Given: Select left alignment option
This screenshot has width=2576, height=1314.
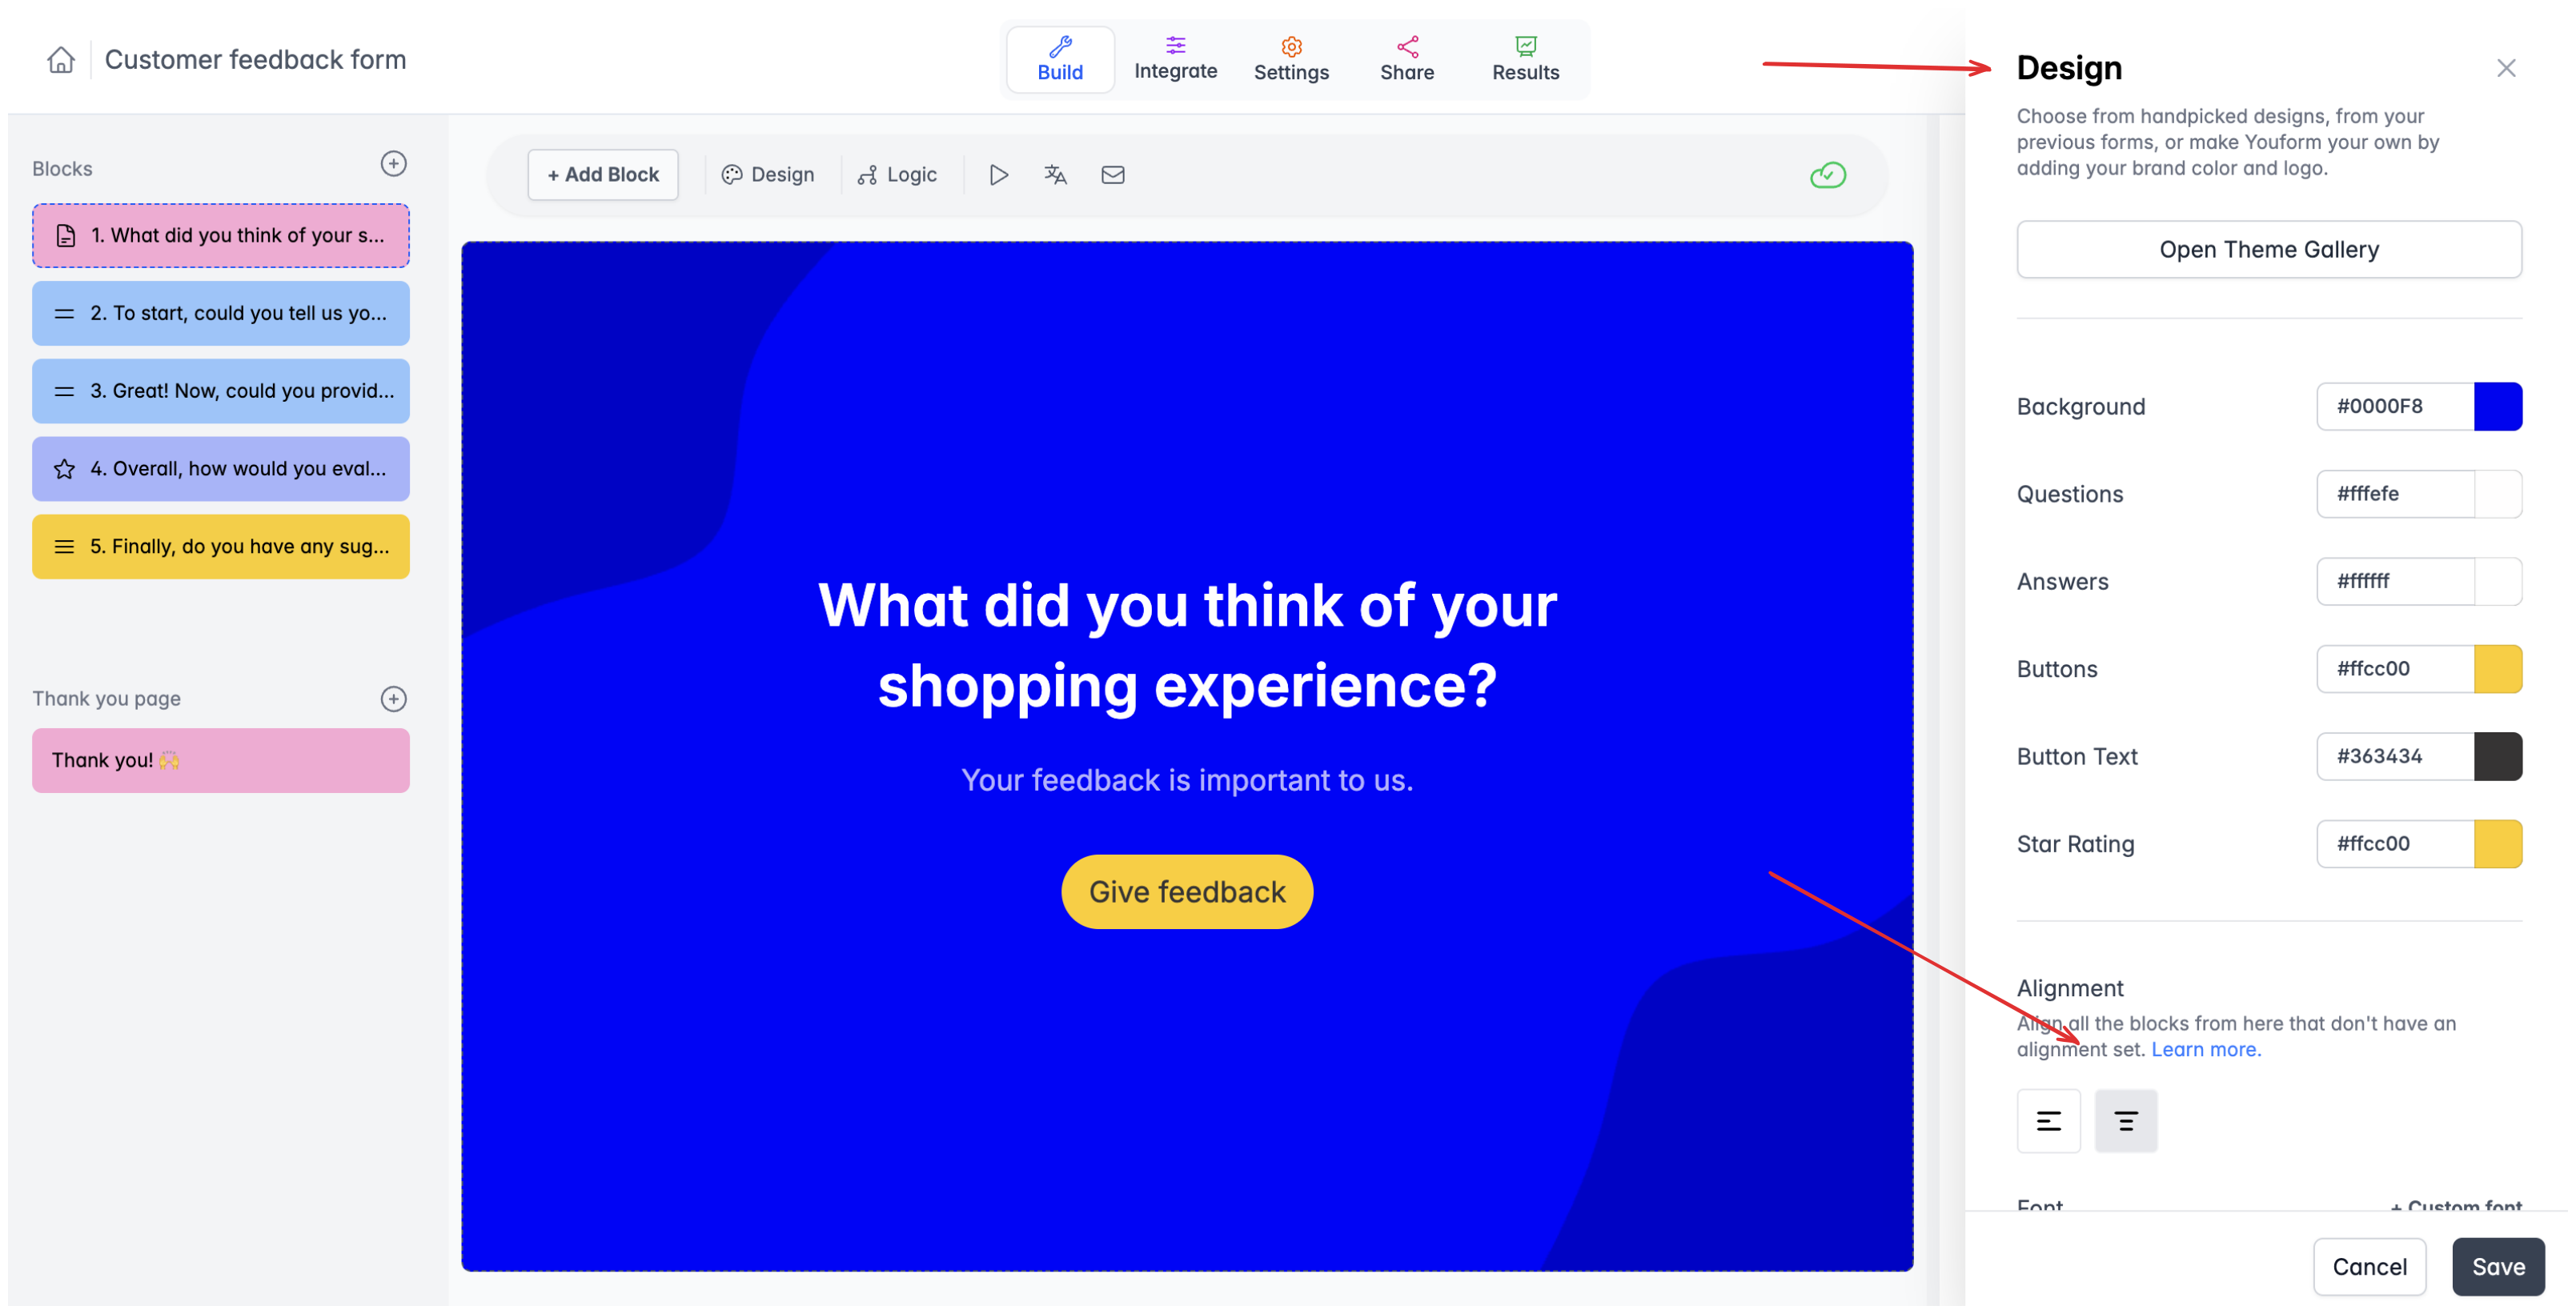Looking at the screenshot, I should 2048,1121.
